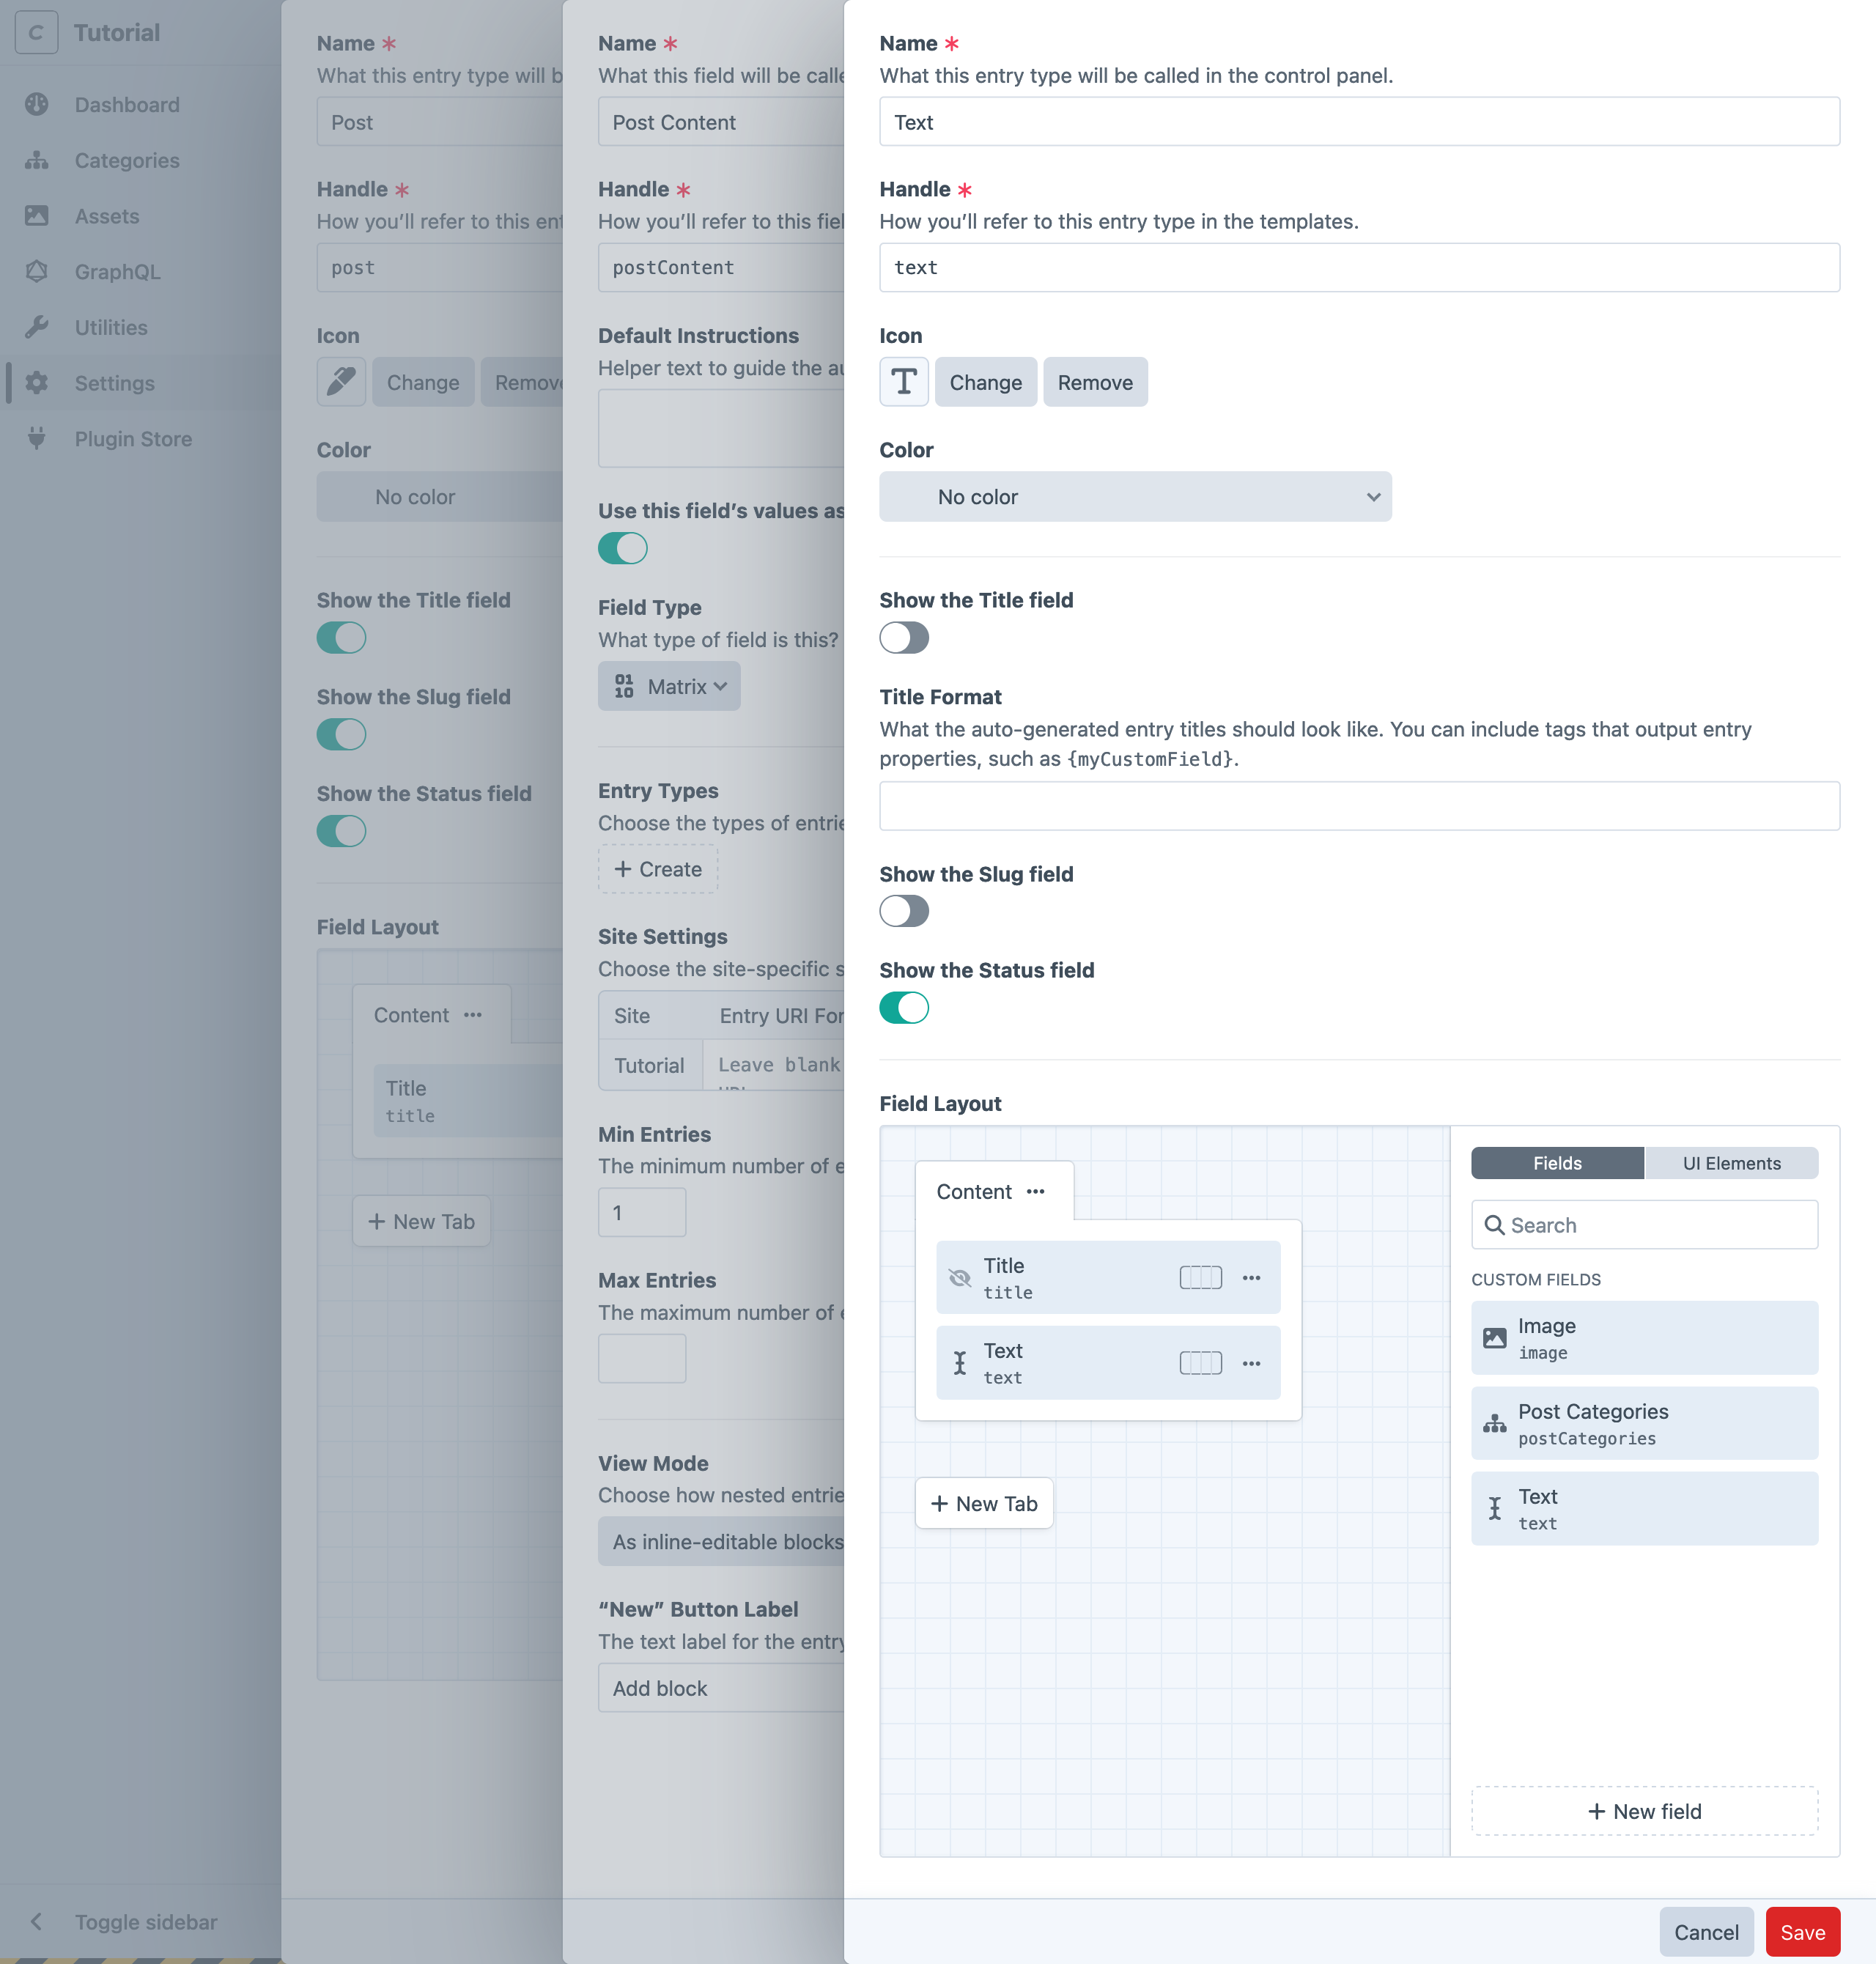This screenshot has height=1964, width=1876.
Task: Toggle the Show the Slug field switch
Action: tap(903, 909)
